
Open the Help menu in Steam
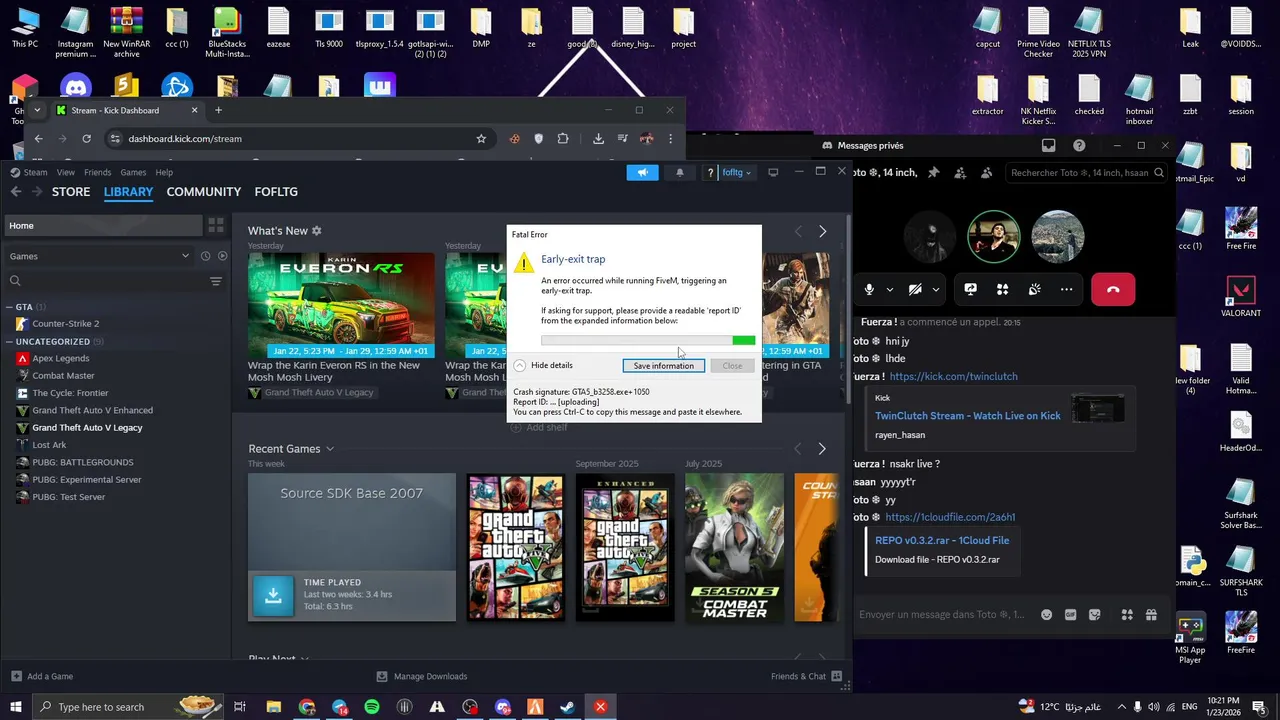pos(164,172)
